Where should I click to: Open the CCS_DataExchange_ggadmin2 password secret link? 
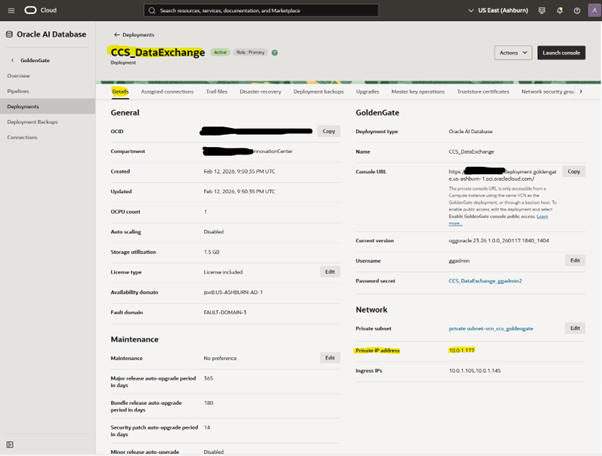(485, 281)
